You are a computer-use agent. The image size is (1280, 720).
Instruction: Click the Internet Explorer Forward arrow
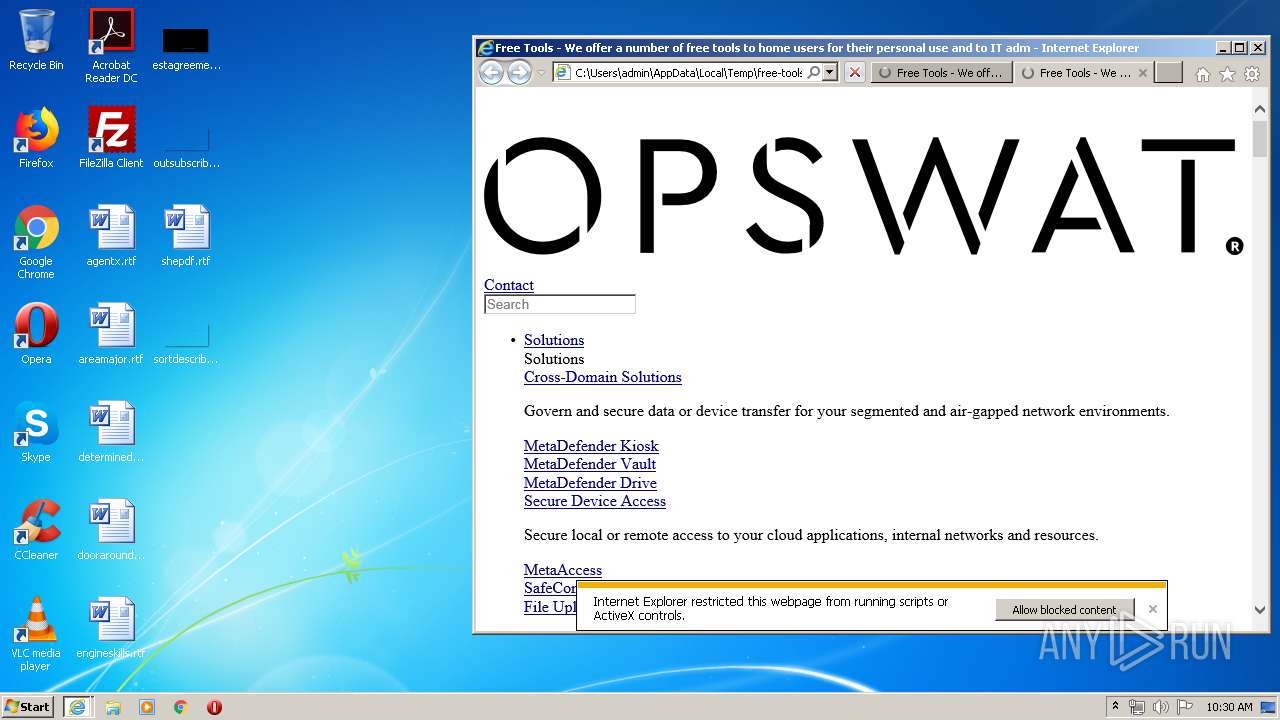click(x=519, y=72)
